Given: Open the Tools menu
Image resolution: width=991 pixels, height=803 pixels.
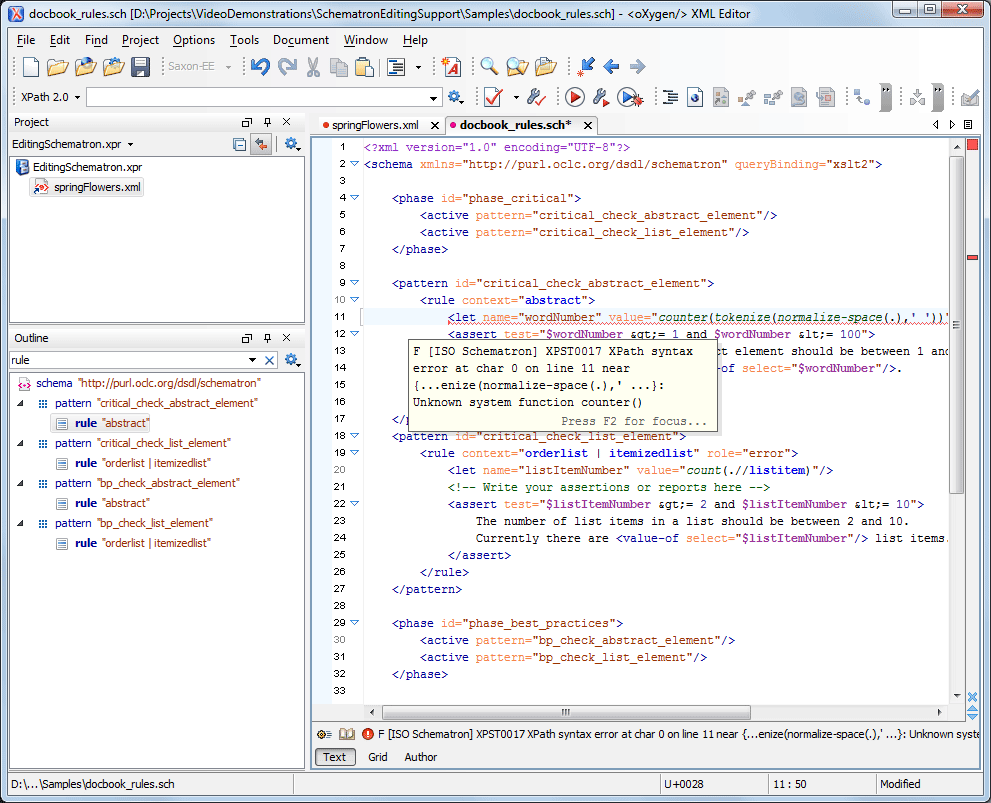Looking at the screenshot, I should (x=244, y=40).
